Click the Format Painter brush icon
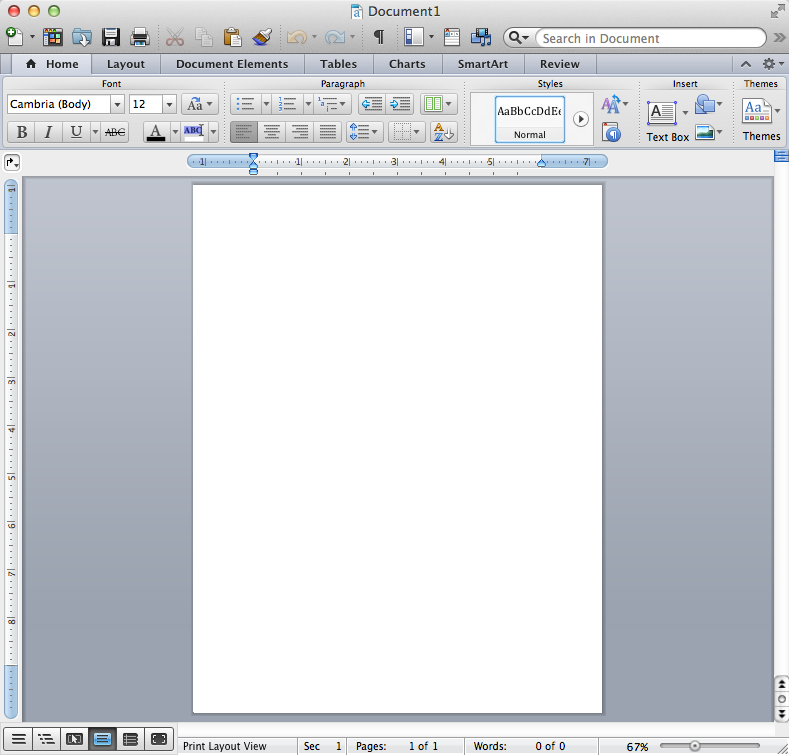789x755 pixels. pos(262,38)
